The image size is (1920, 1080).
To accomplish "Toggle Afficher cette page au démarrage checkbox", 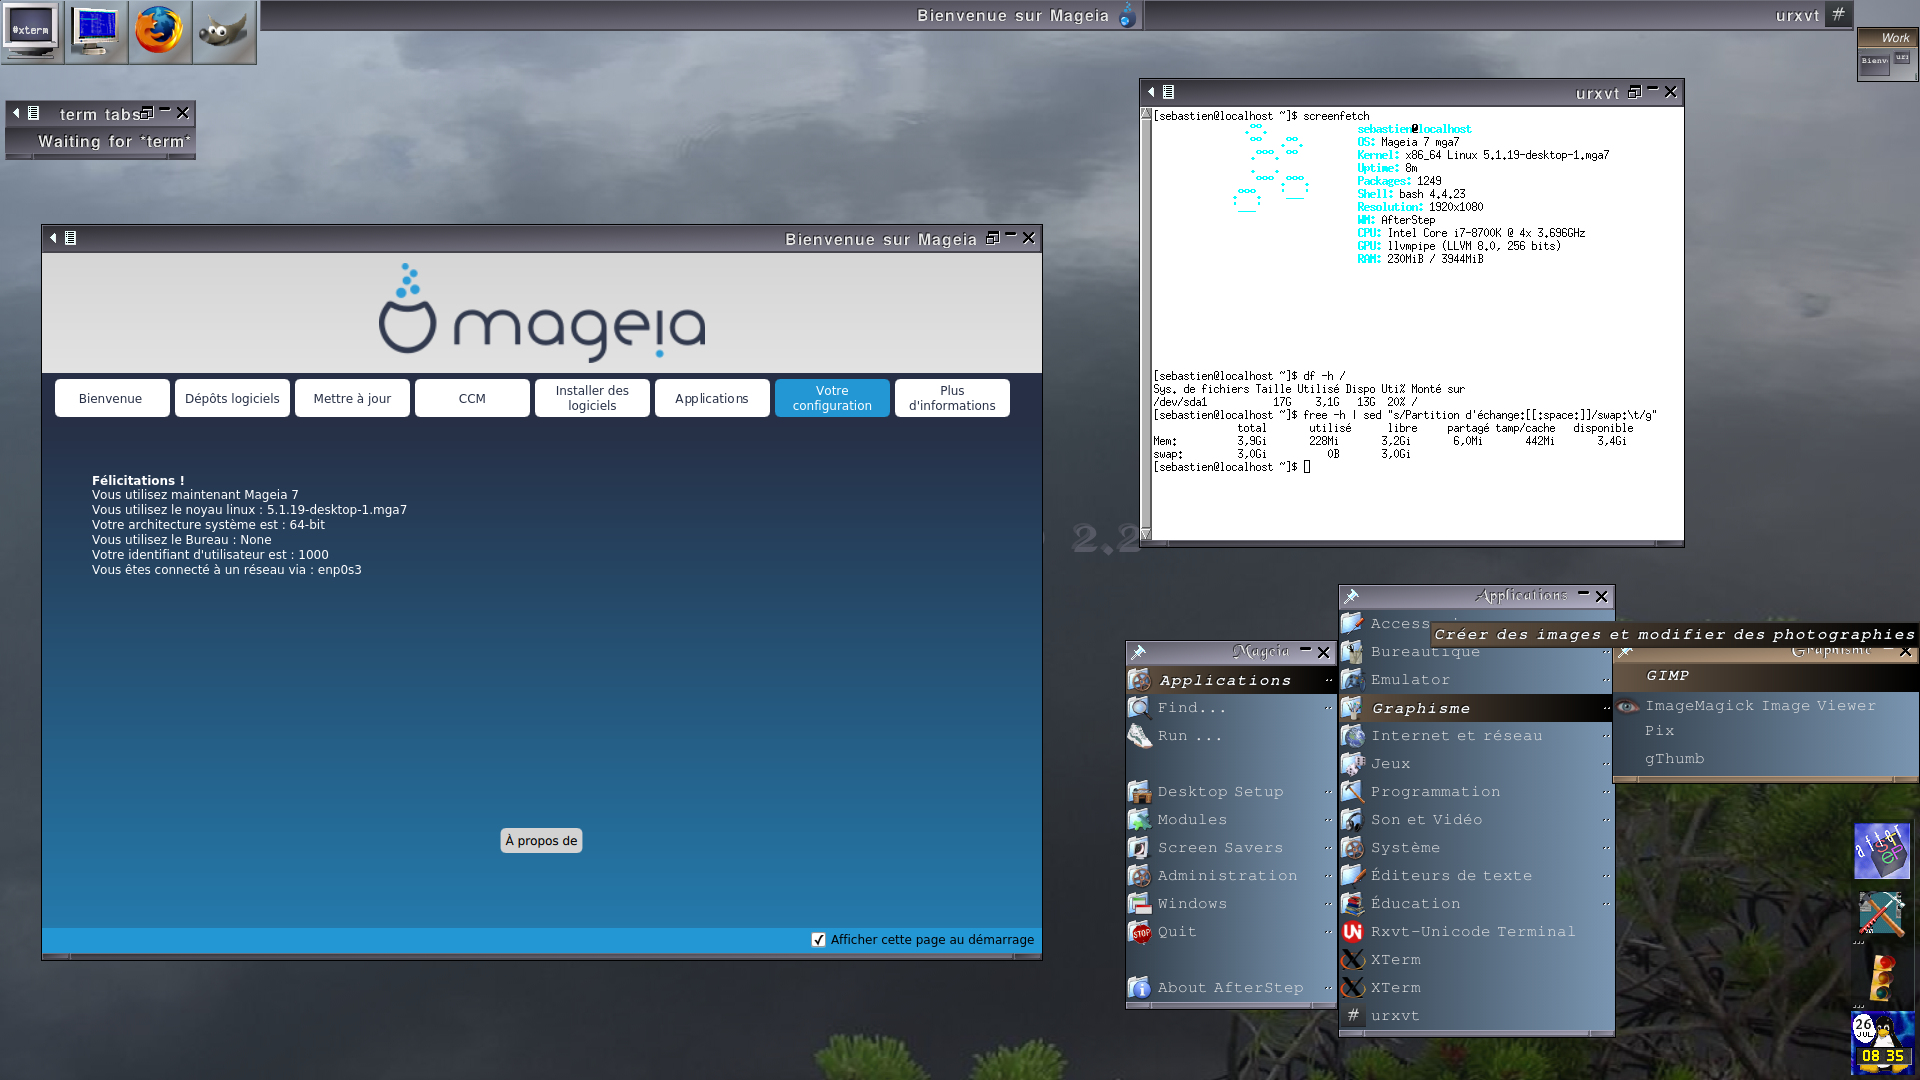I will coord(819,940).
